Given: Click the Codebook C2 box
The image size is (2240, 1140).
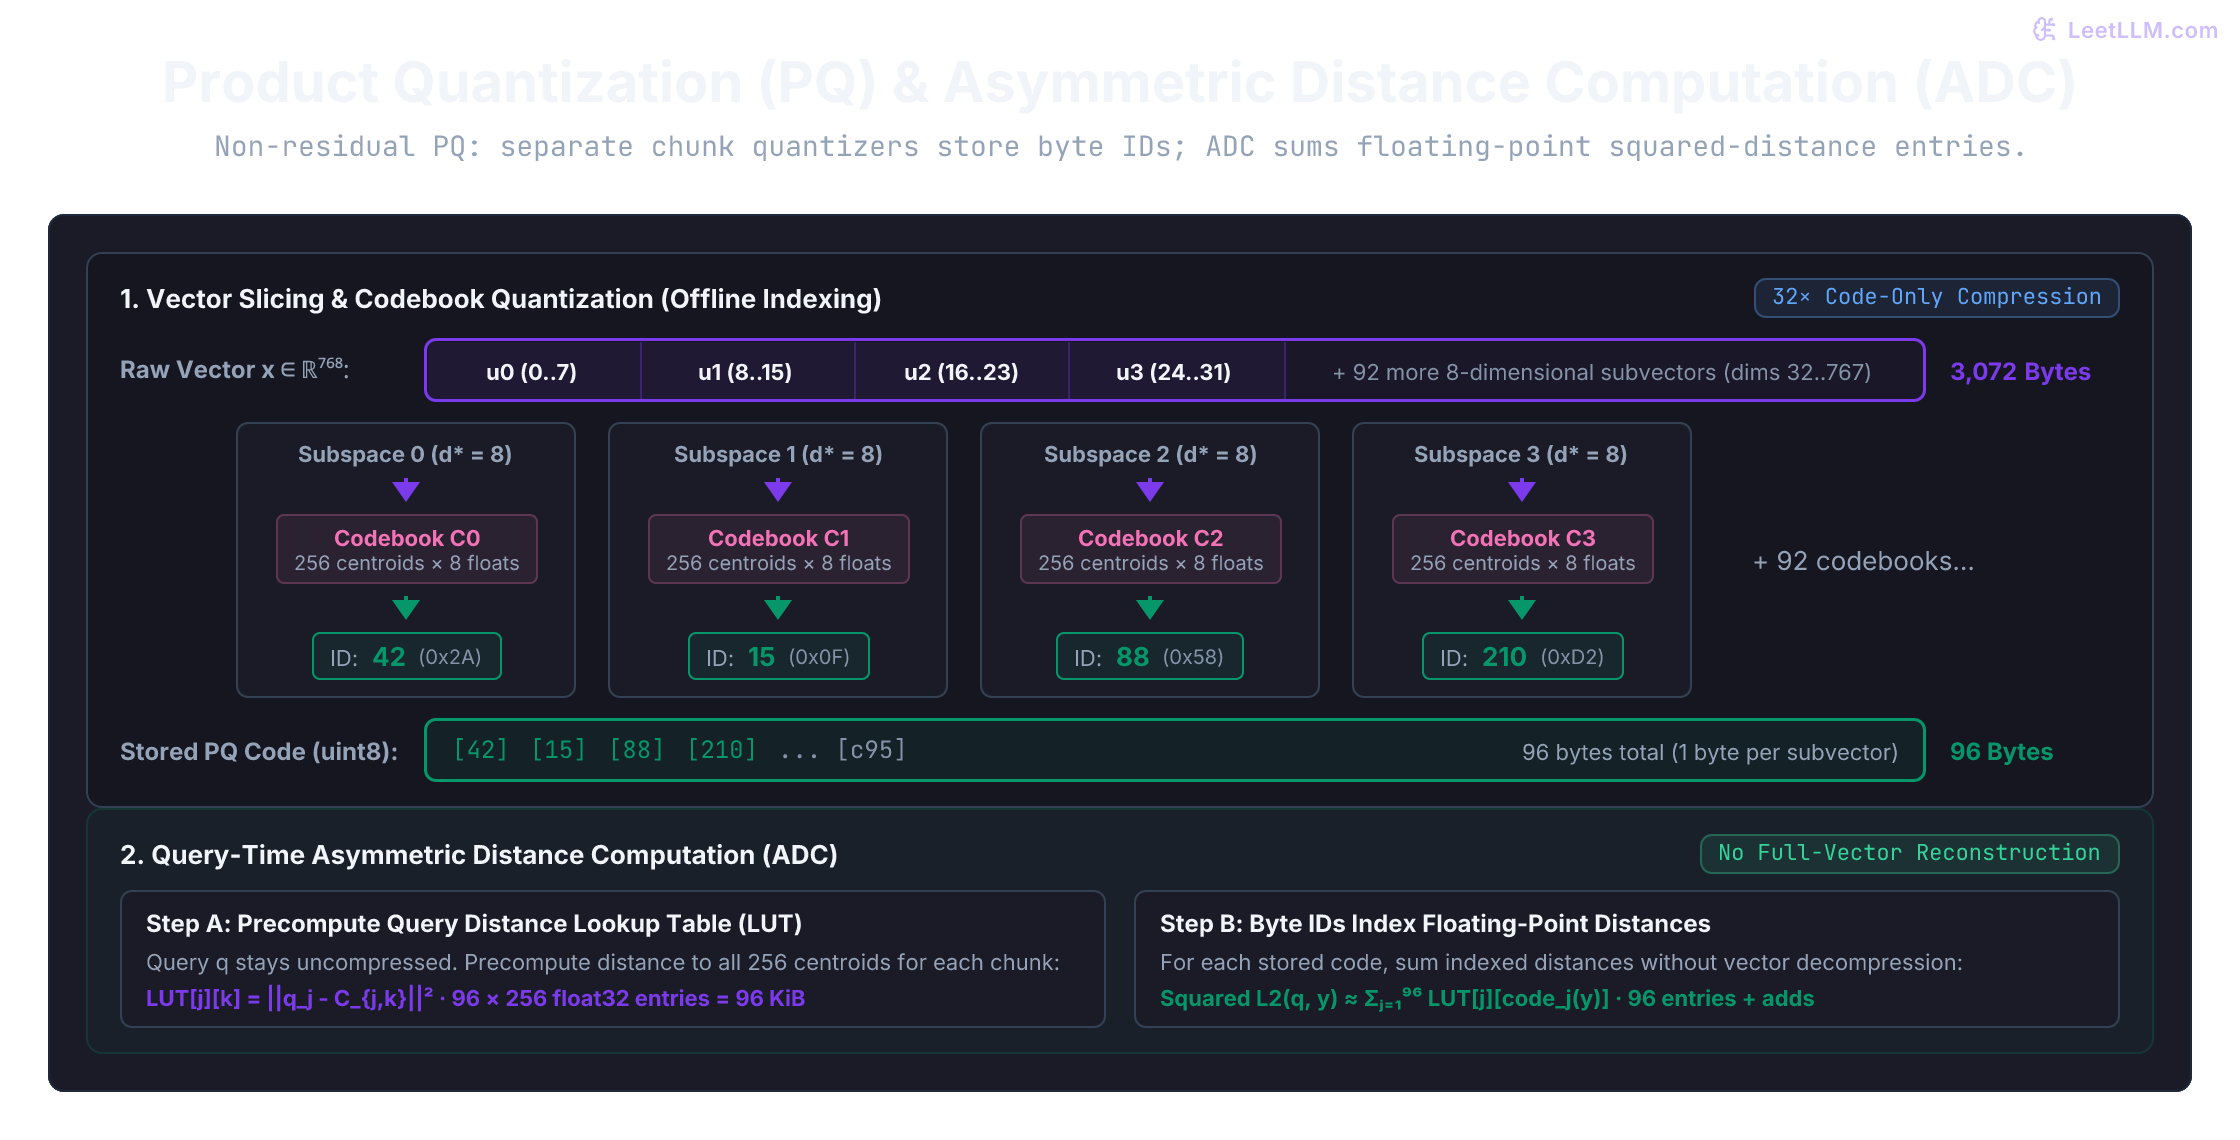Looking at the screenshot, I should click(1151, 549).
